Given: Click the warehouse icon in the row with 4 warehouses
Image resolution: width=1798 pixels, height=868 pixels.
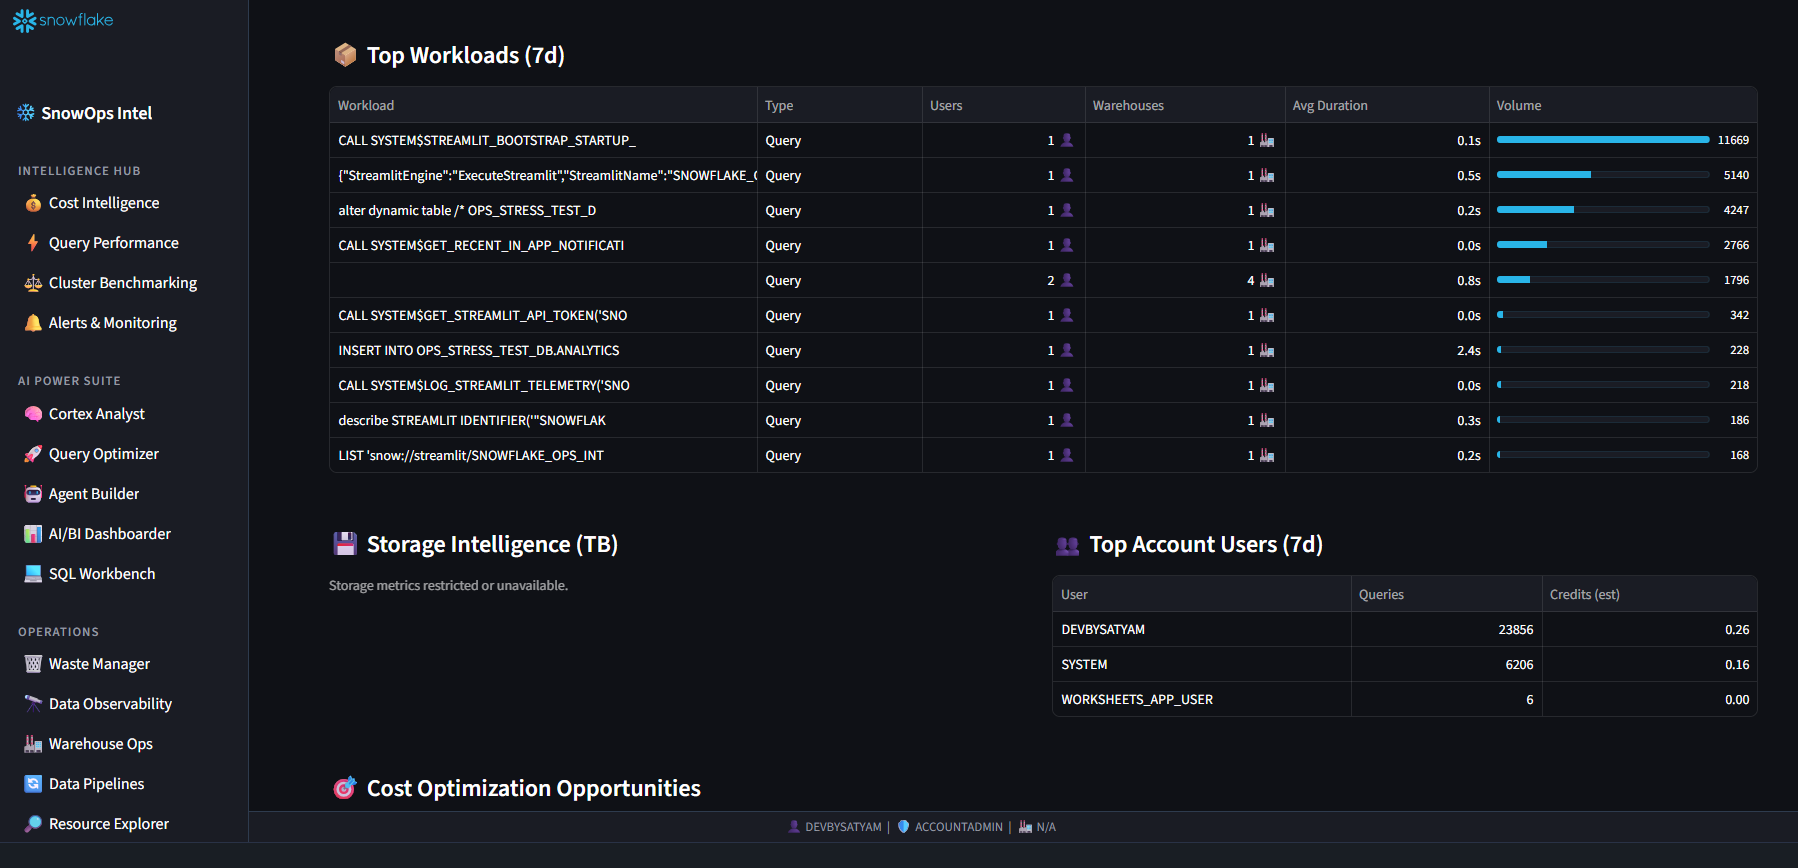Looking at the screenshot, I should [x=1267, y=280].
